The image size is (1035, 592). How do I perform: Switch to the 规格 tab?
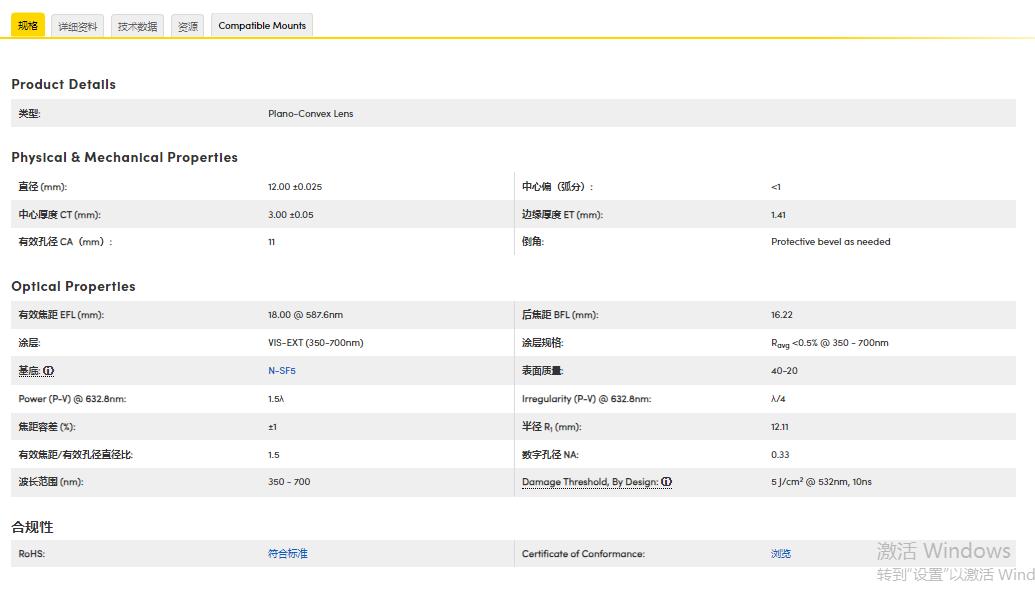28,26
